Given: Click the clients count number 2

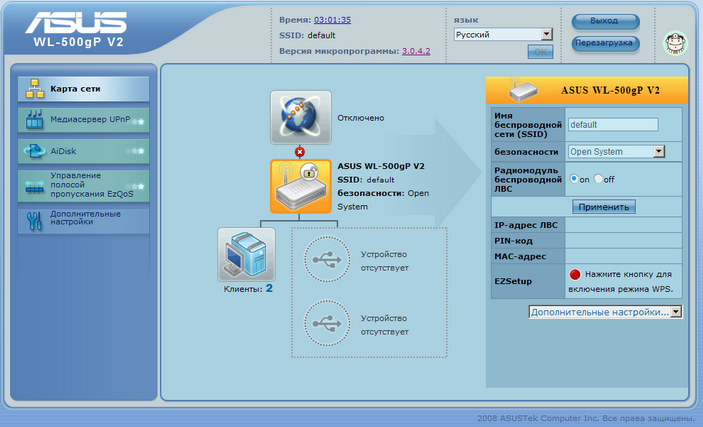Looking at the screenshot, I should 269,288.
